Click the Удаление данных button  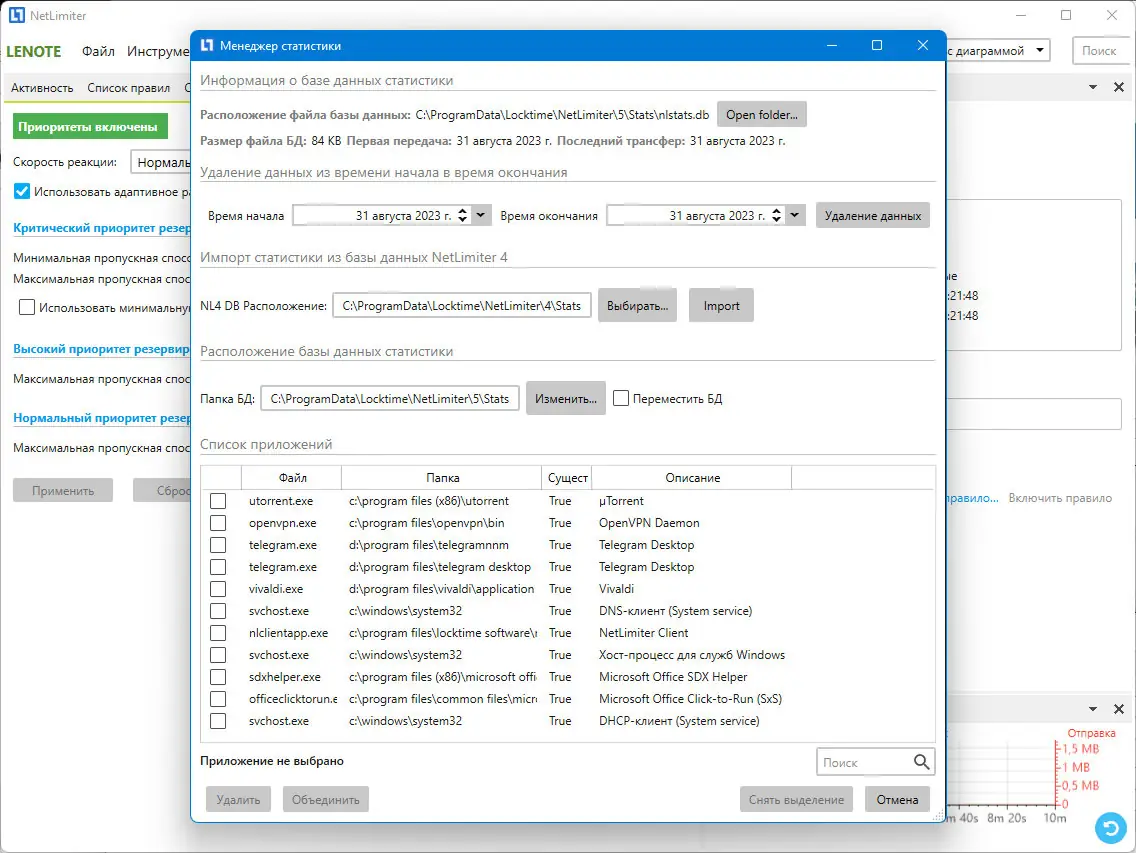pyautogui.click(x=872, y=215)
